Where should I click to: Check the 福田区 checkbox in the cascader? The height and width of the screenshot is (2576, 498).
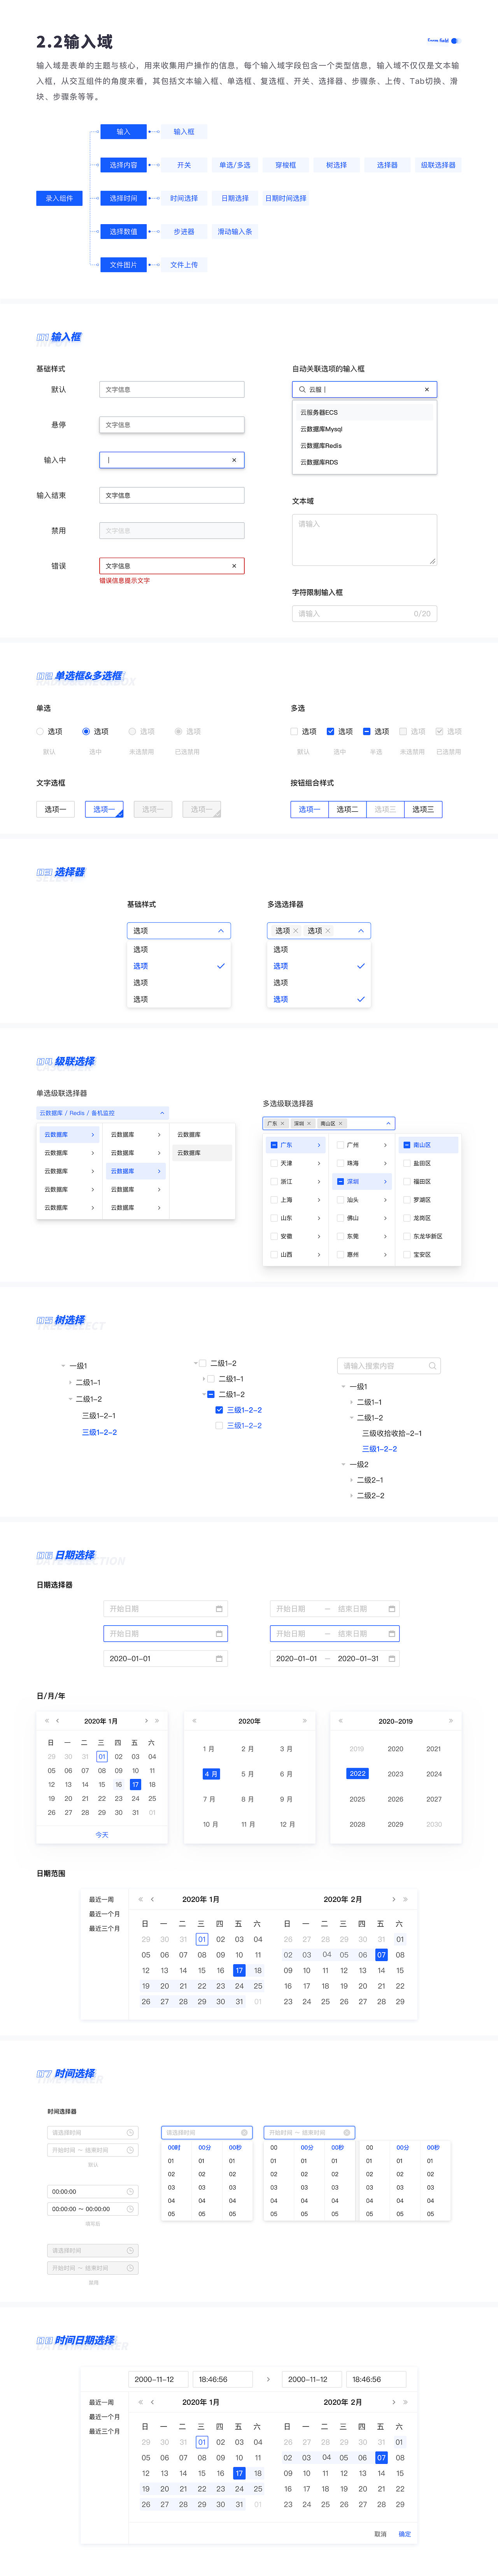click(x=406, y=1181)
